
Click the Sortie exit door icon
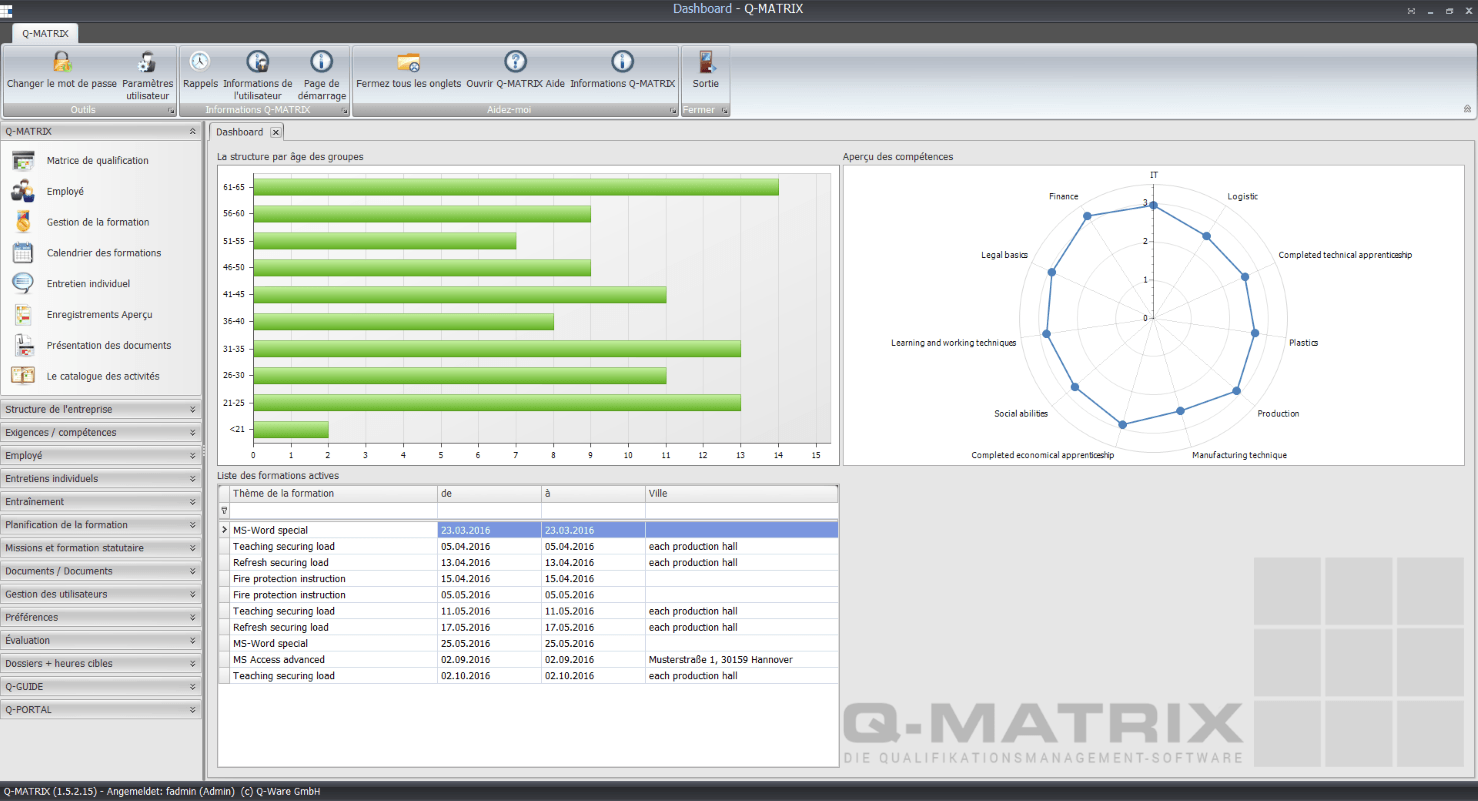pyautogui.click(x=706, y=62)
